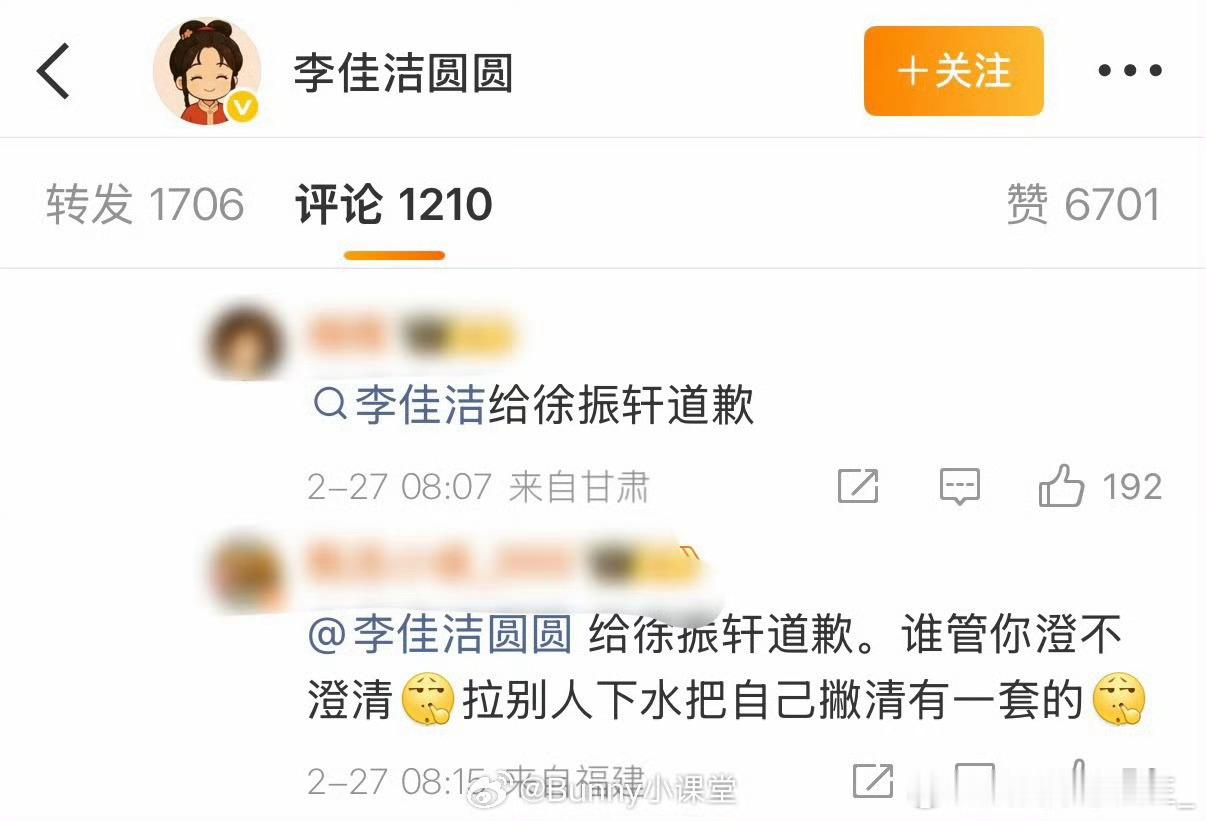Follow the user with +关注 button
The image size is (1206, 821).
(953, 71)
